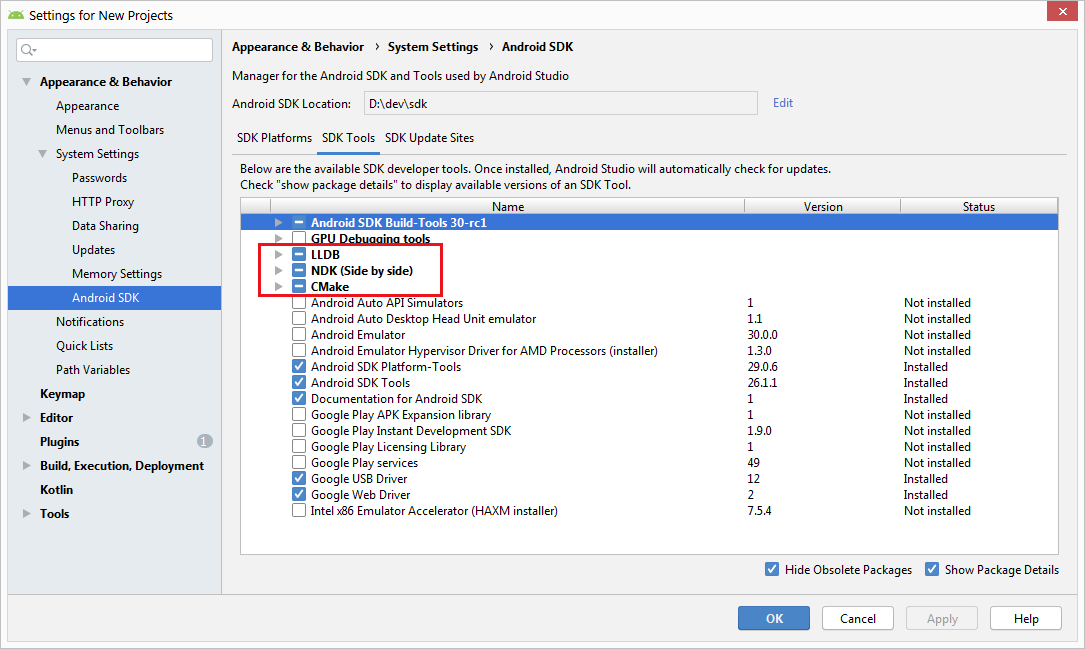The height and width of the screenshot is (649, 1085).
Task: Uncheck Android SDK Platform-Tools
Action: [299, 366]
